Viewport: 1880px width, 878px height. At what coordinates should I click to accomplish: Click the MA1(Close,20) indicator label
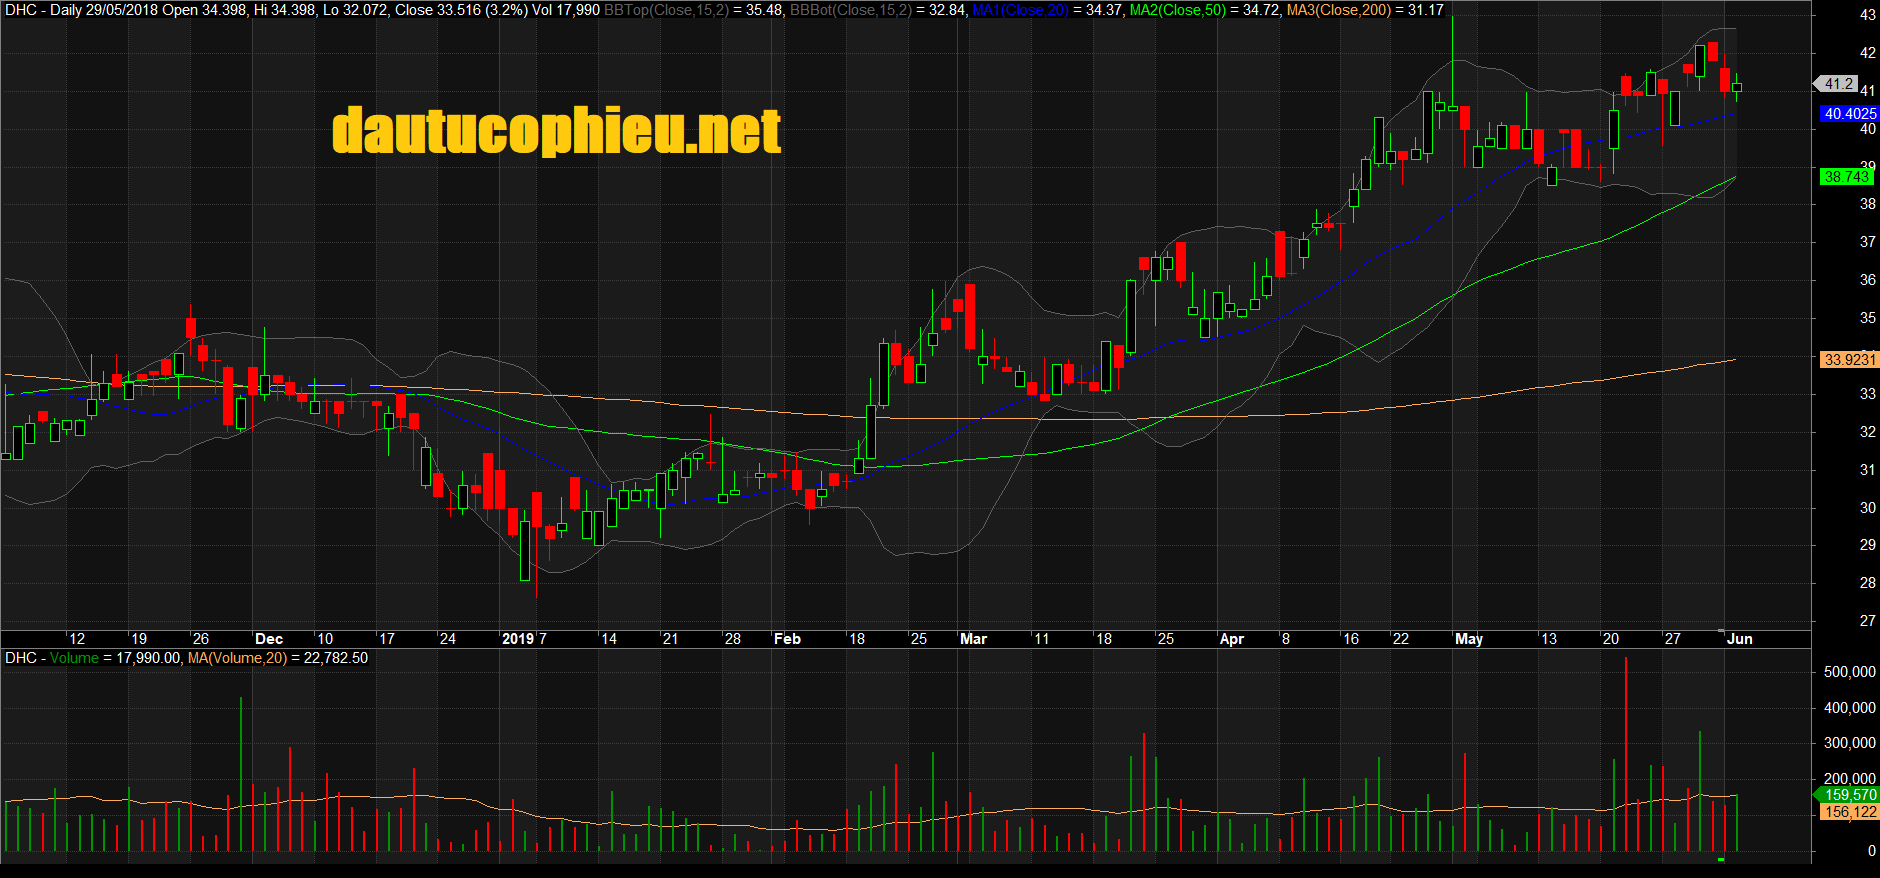[x=1019, y=10]
